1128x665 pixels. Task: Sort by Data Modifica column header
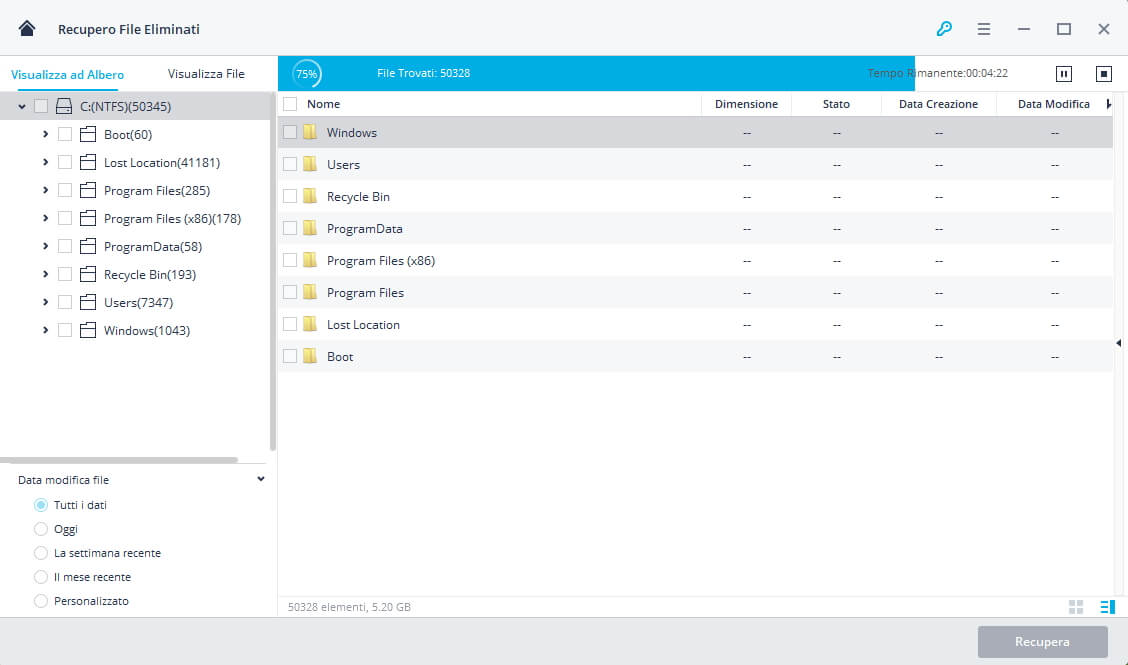(1053, 104)
